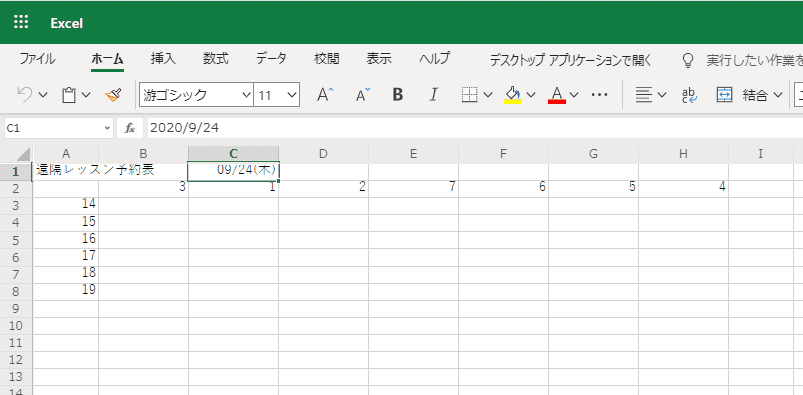Expand alignment options arrow
The width and height of the screenshot is (803, 395).
click(x=662, y=95)
